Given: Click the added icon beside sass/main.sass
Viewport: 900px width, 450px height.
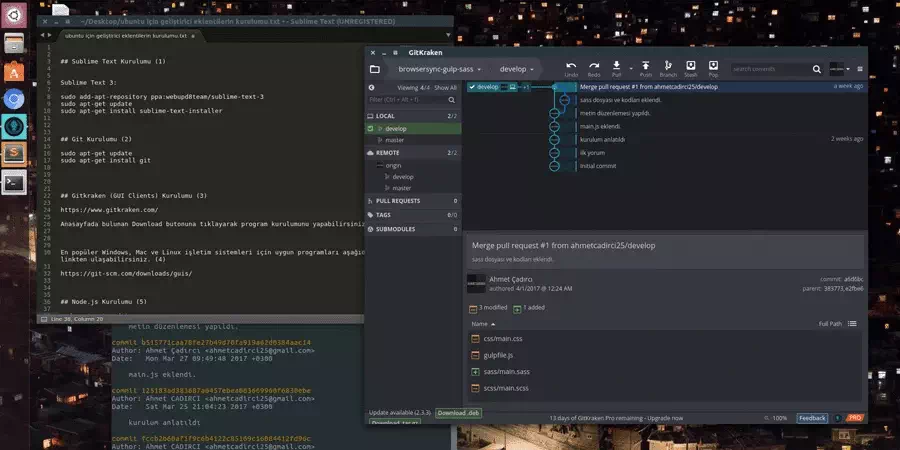Looking at the screenshot, I should [475, 372].
